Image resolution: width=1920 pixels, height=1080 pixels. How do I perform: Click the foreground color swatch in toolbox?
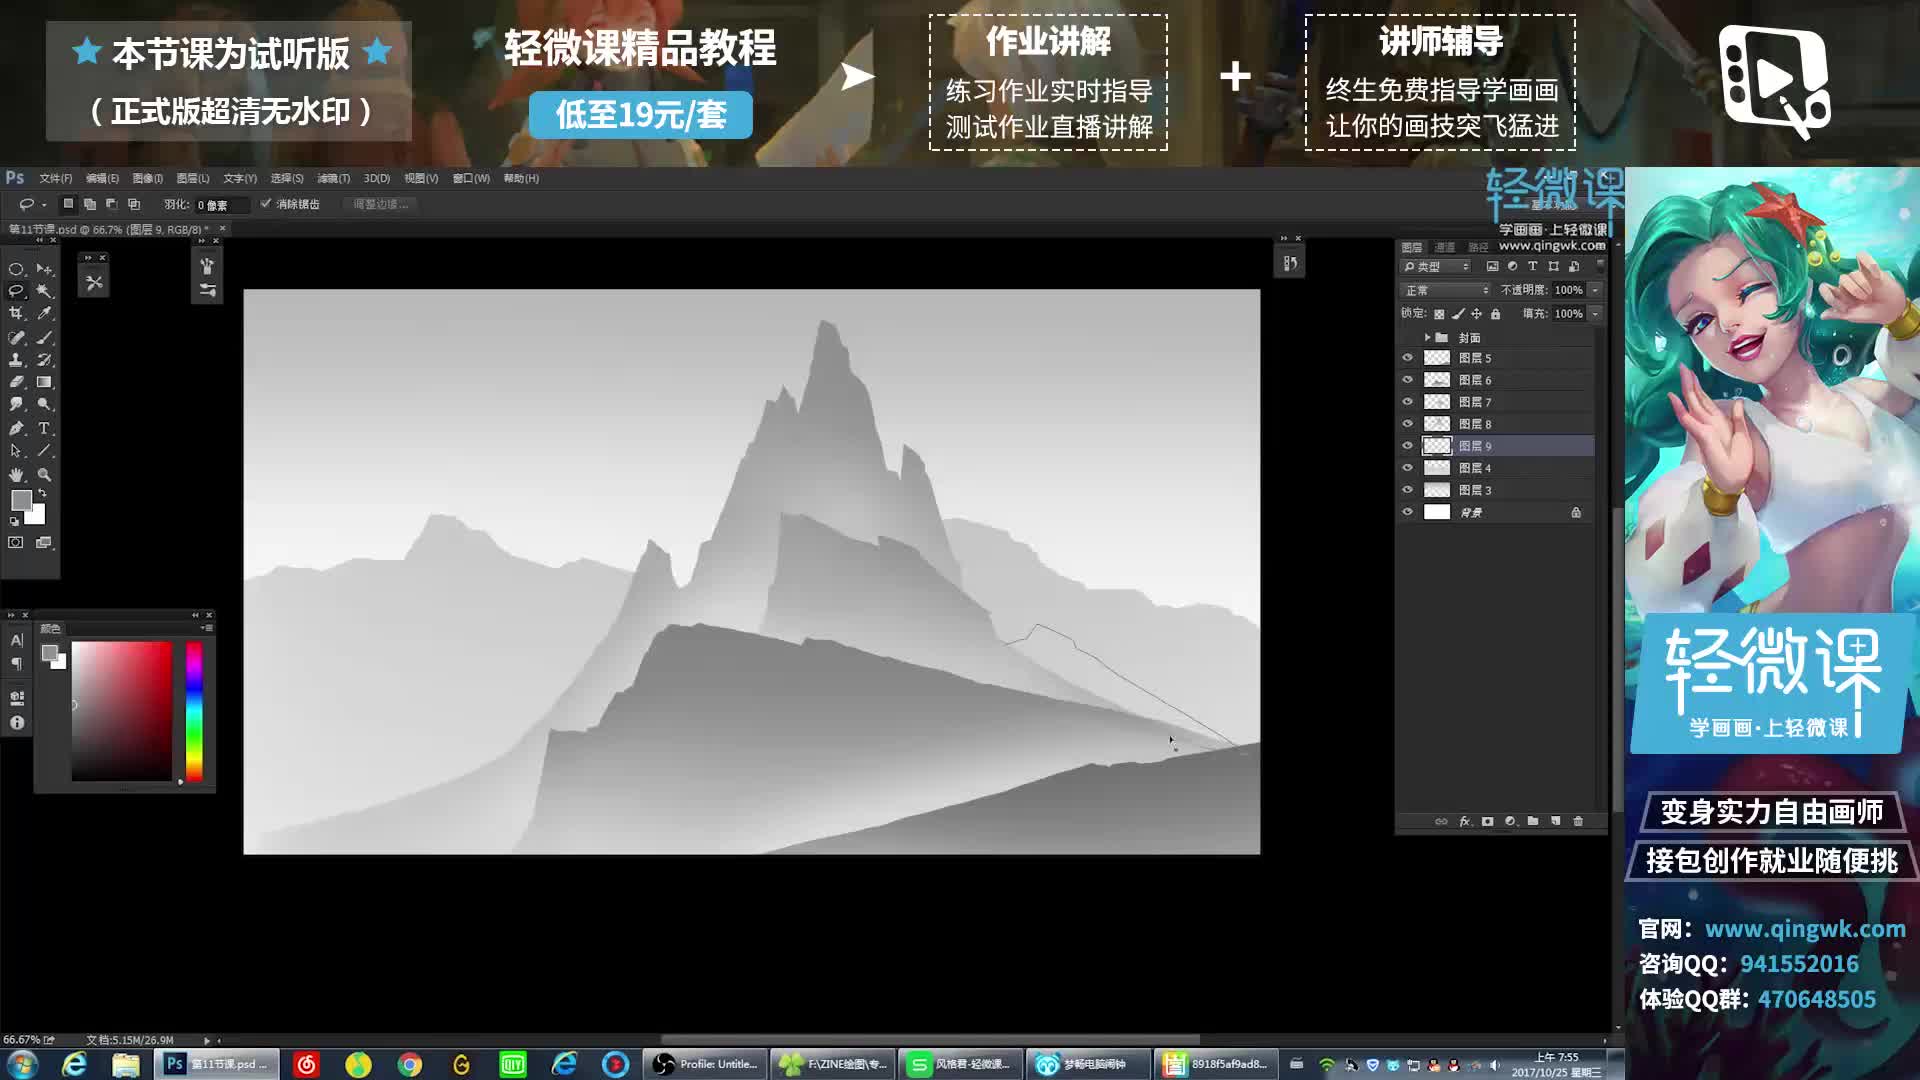tap(21, 500)
